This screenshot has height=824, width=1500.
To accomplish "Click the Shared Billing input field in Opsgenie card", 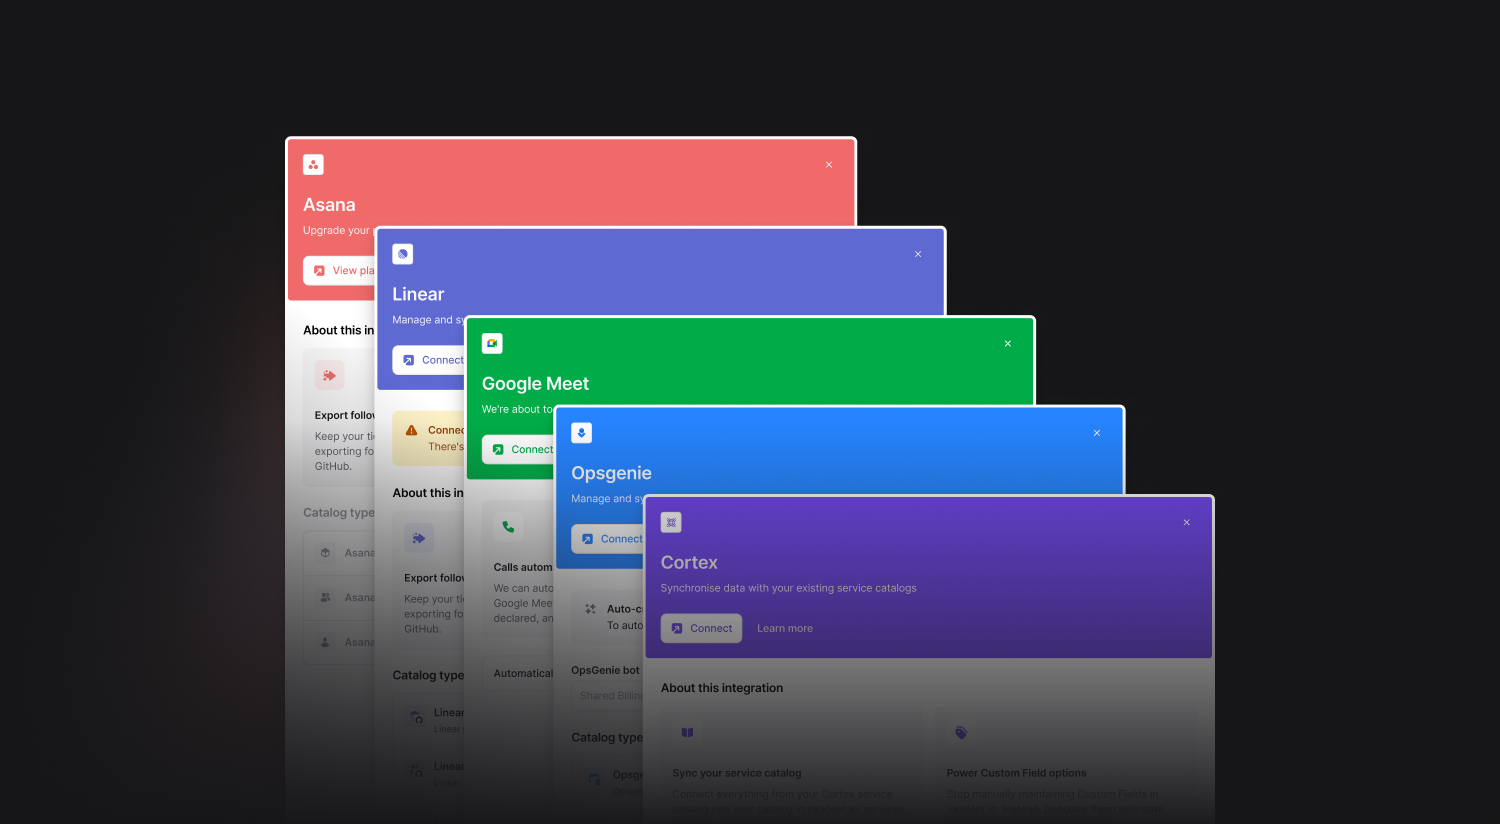I will (609, 696).
